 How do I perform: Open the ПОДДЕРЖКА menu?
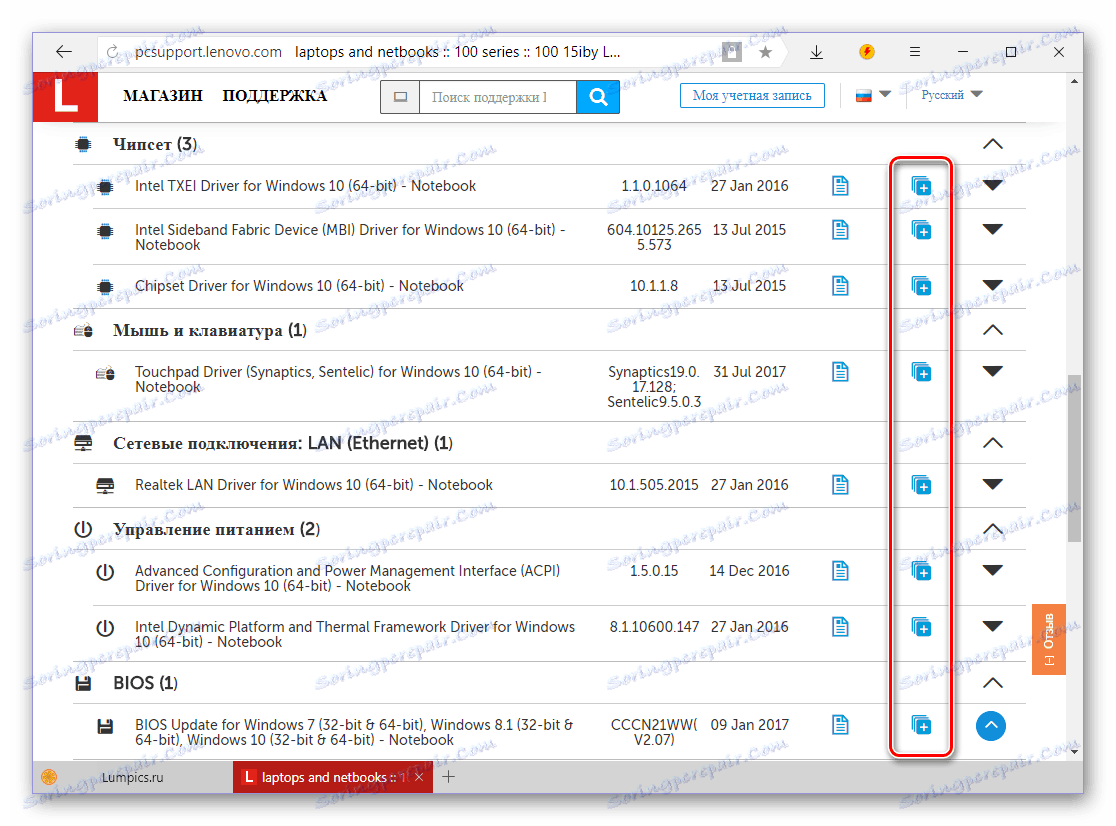[x=274, y=96]
